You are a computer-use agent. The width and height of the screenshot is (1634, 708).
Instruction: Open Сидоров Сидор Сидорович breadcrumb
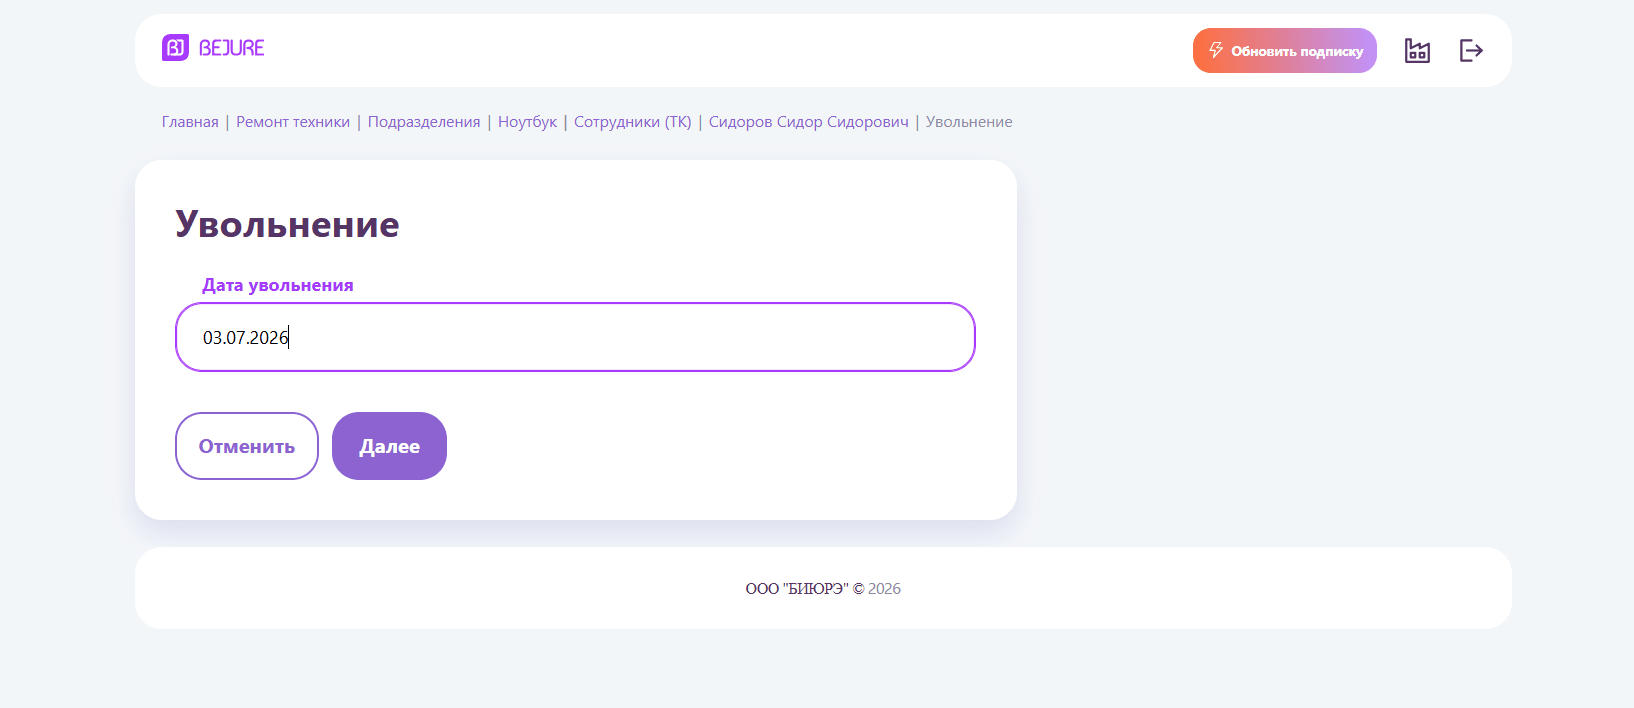(x=809, y=122)
